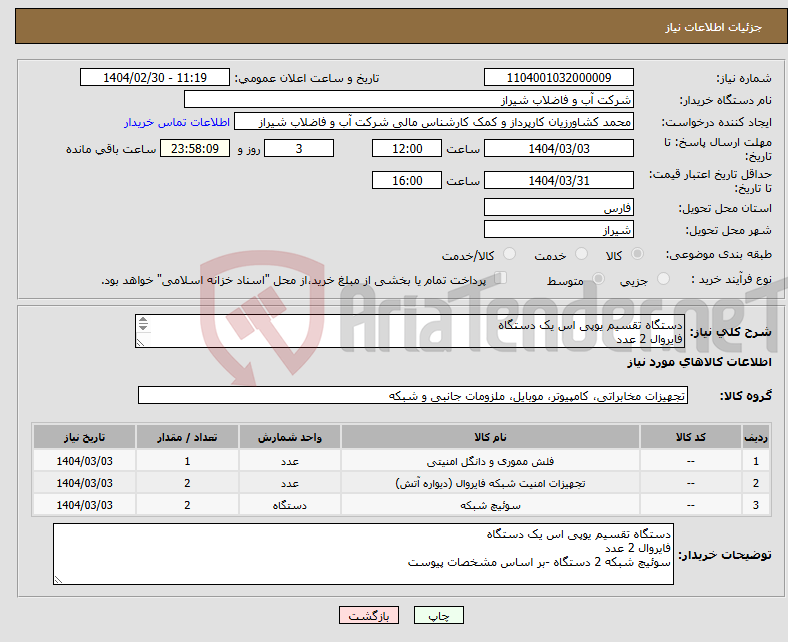
Task: Click the بازگشت (back) button
Action: [369, 615]
